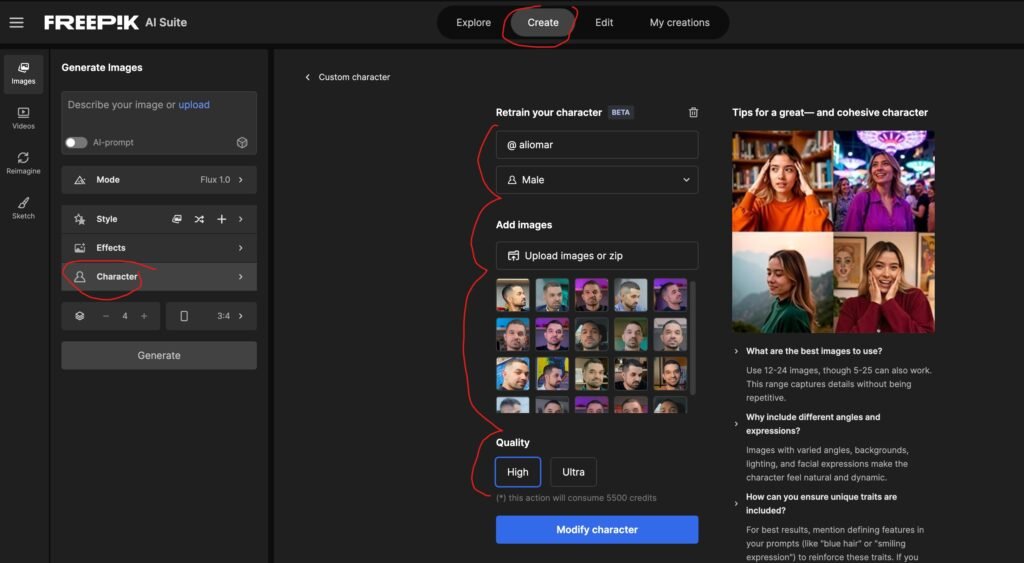The height and width of the screenshot is (563, 1024).
Task: Toggle the AI-prompt switch
Action: [x=76, y=142]
